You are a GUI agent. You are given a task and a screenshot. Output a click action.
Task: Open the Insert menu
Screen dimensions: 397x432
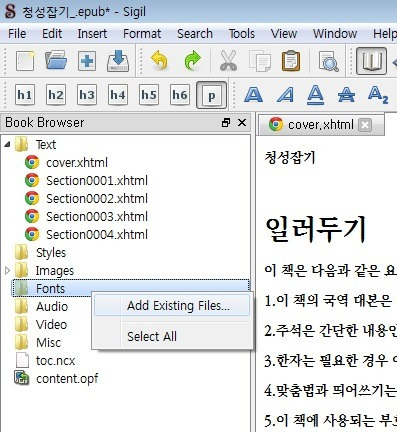[92, 34]
